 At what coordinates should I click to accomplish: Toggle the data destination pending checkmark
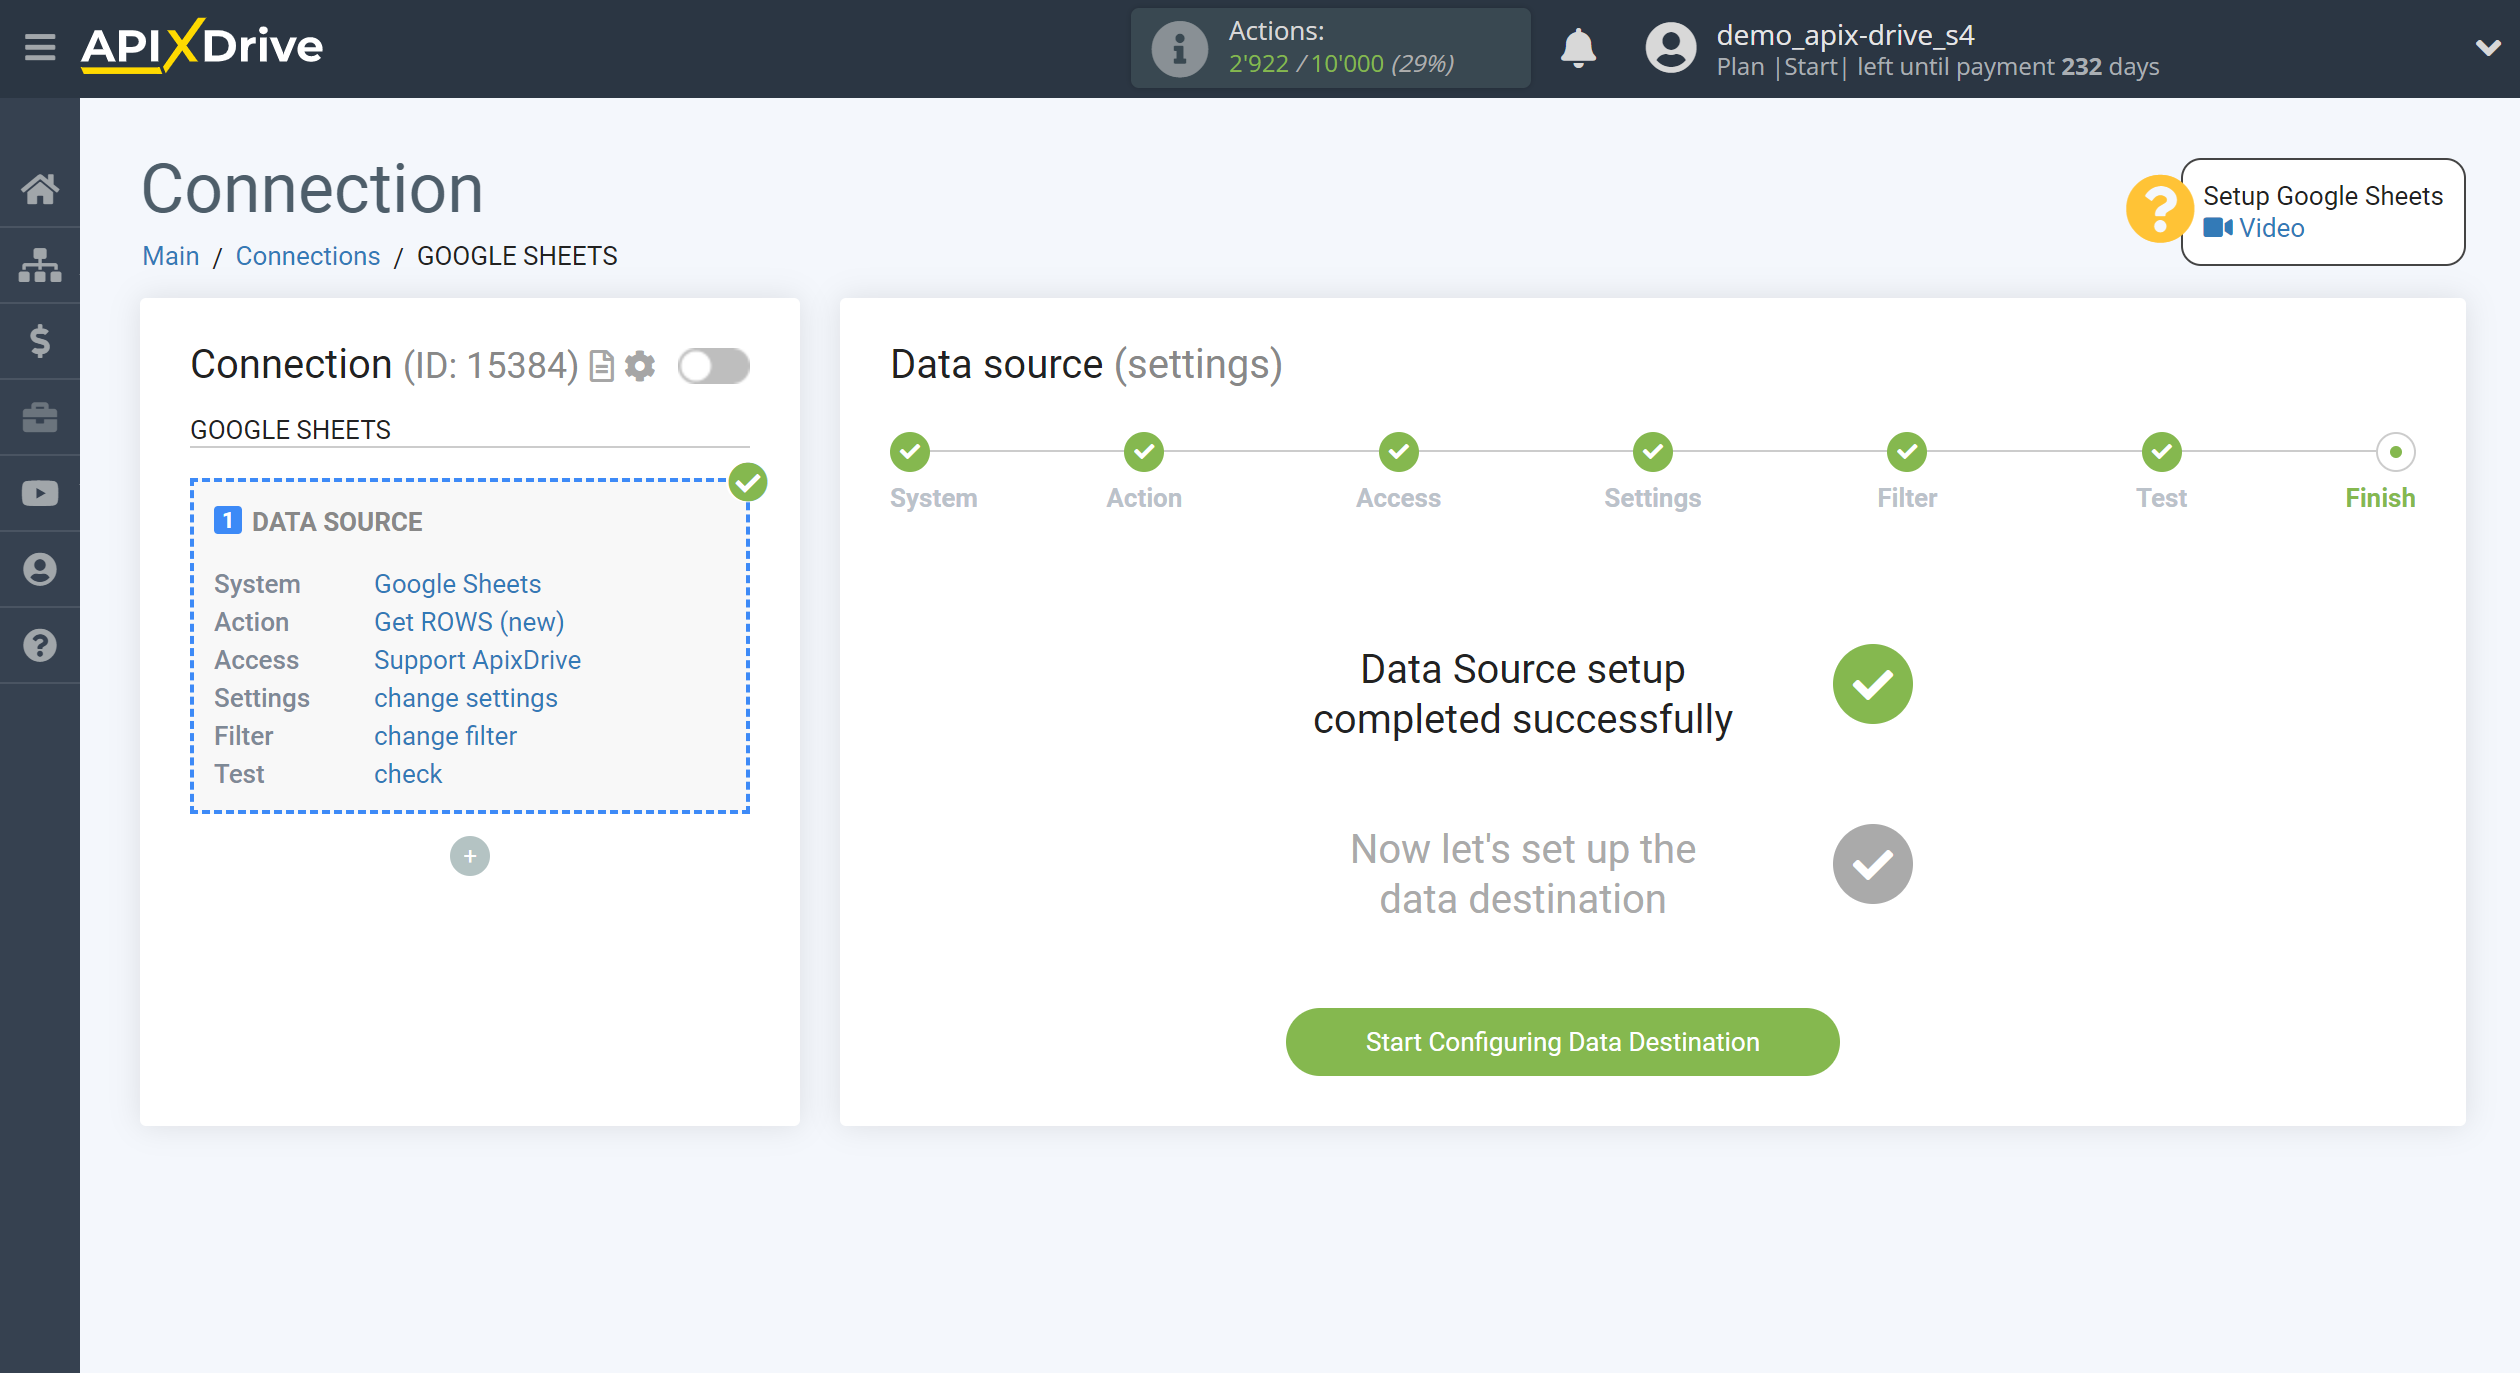[1871, 864]
